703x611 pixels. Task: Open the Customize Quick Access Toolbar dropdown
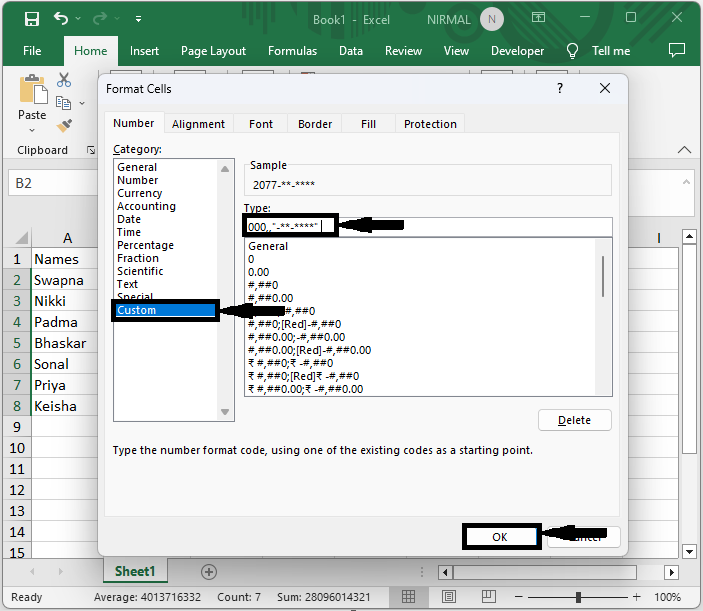pos(138,19)
